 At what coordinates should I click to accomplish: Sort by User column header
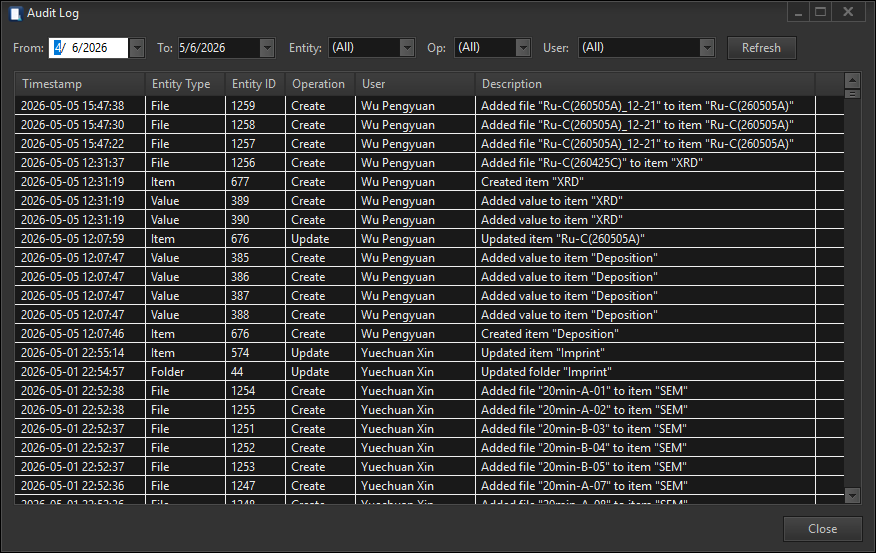415,84
